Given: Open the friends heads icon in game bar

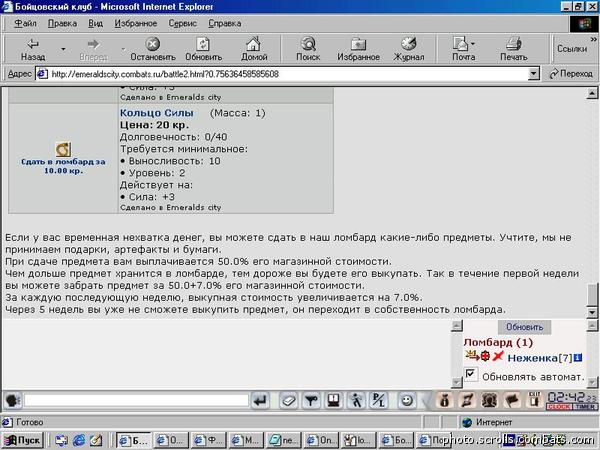Looking at the screenshot, I should point(489,401).
